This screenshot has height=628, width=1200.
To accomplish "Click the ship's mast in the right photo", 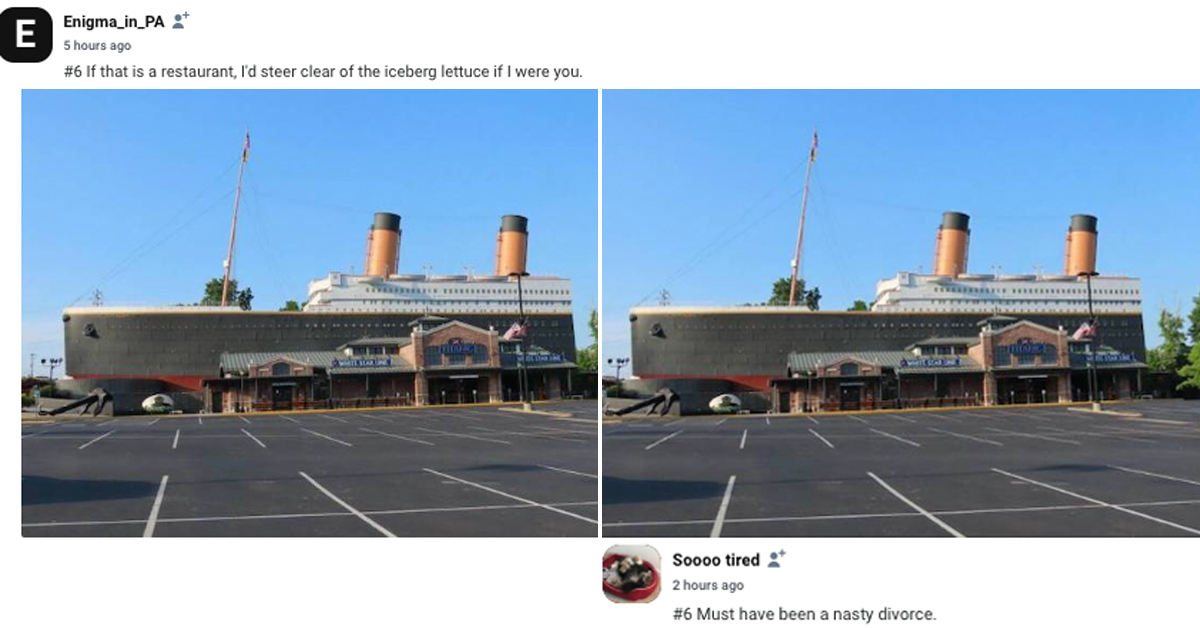I will pos(804,218).
